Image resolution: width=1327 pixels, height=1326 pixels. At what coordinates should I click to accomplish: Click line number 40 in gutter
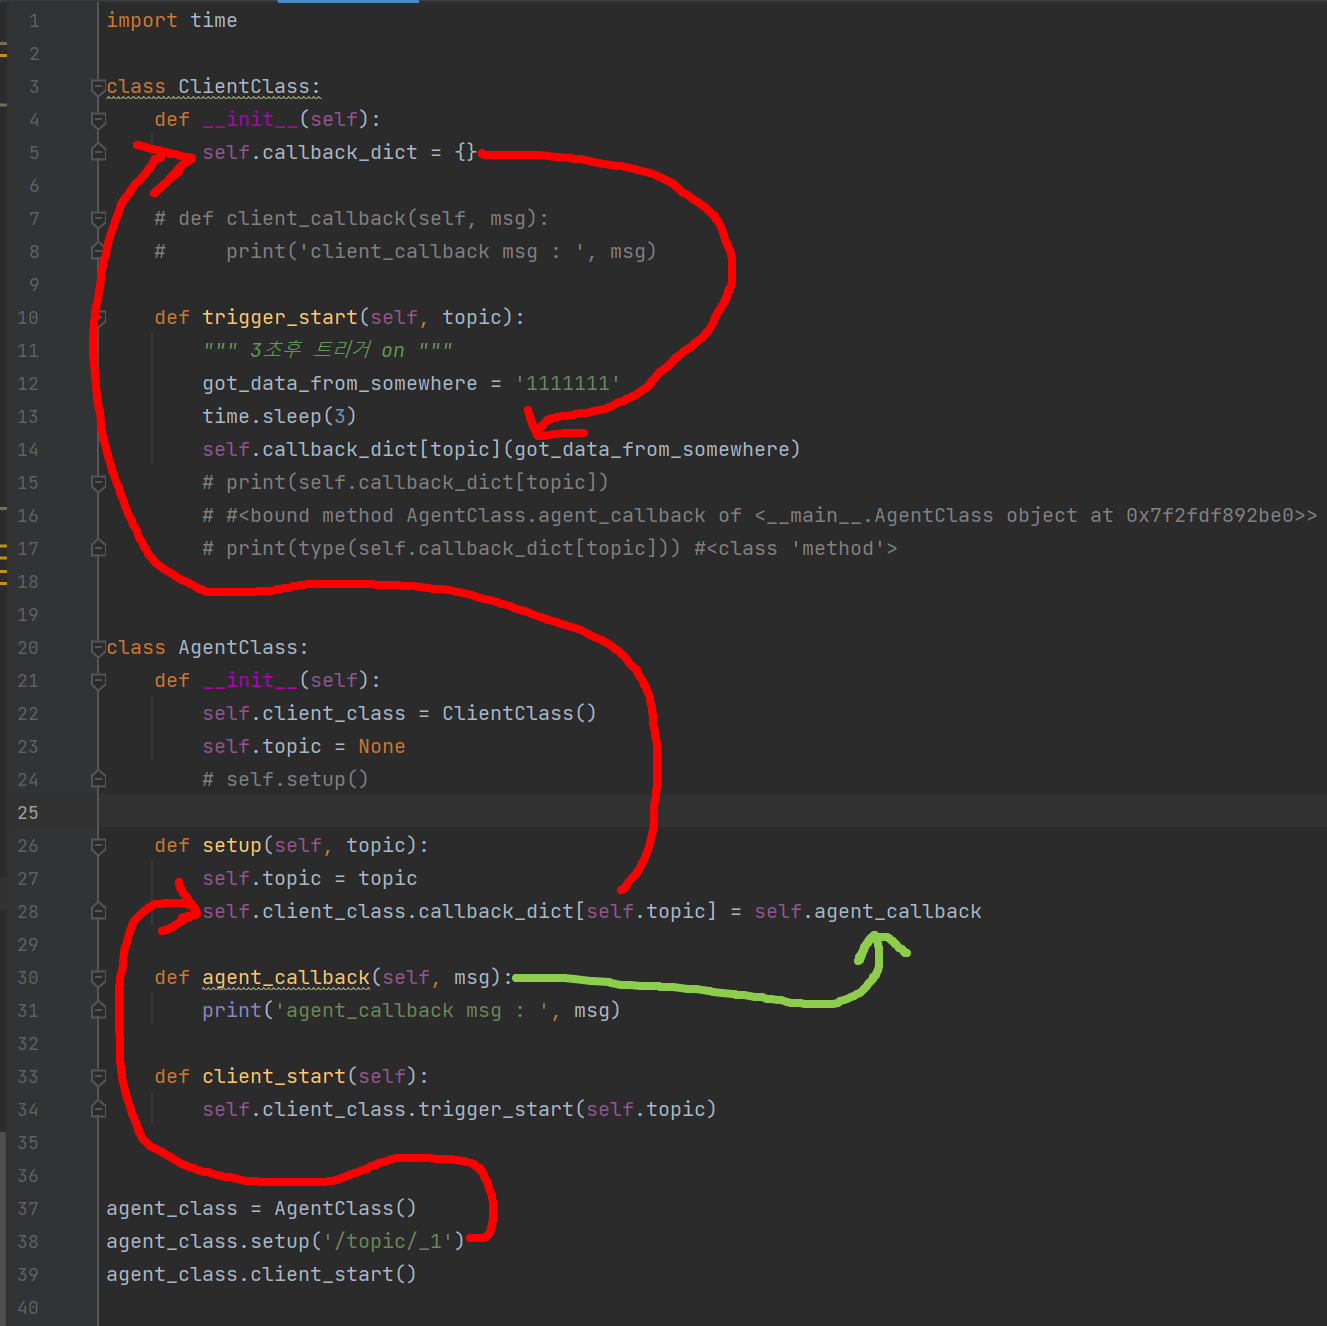pos(28,1308)
